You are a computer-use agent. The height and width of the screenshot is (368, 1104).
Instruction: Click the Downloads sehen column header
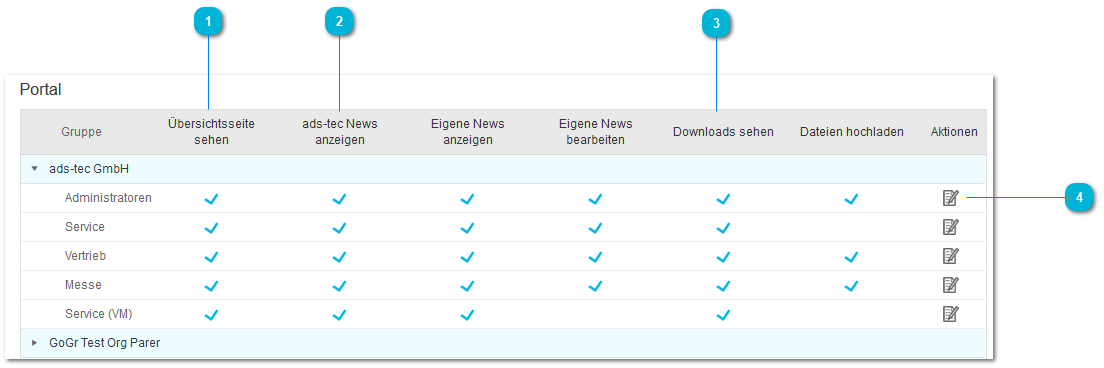[723, 132]
